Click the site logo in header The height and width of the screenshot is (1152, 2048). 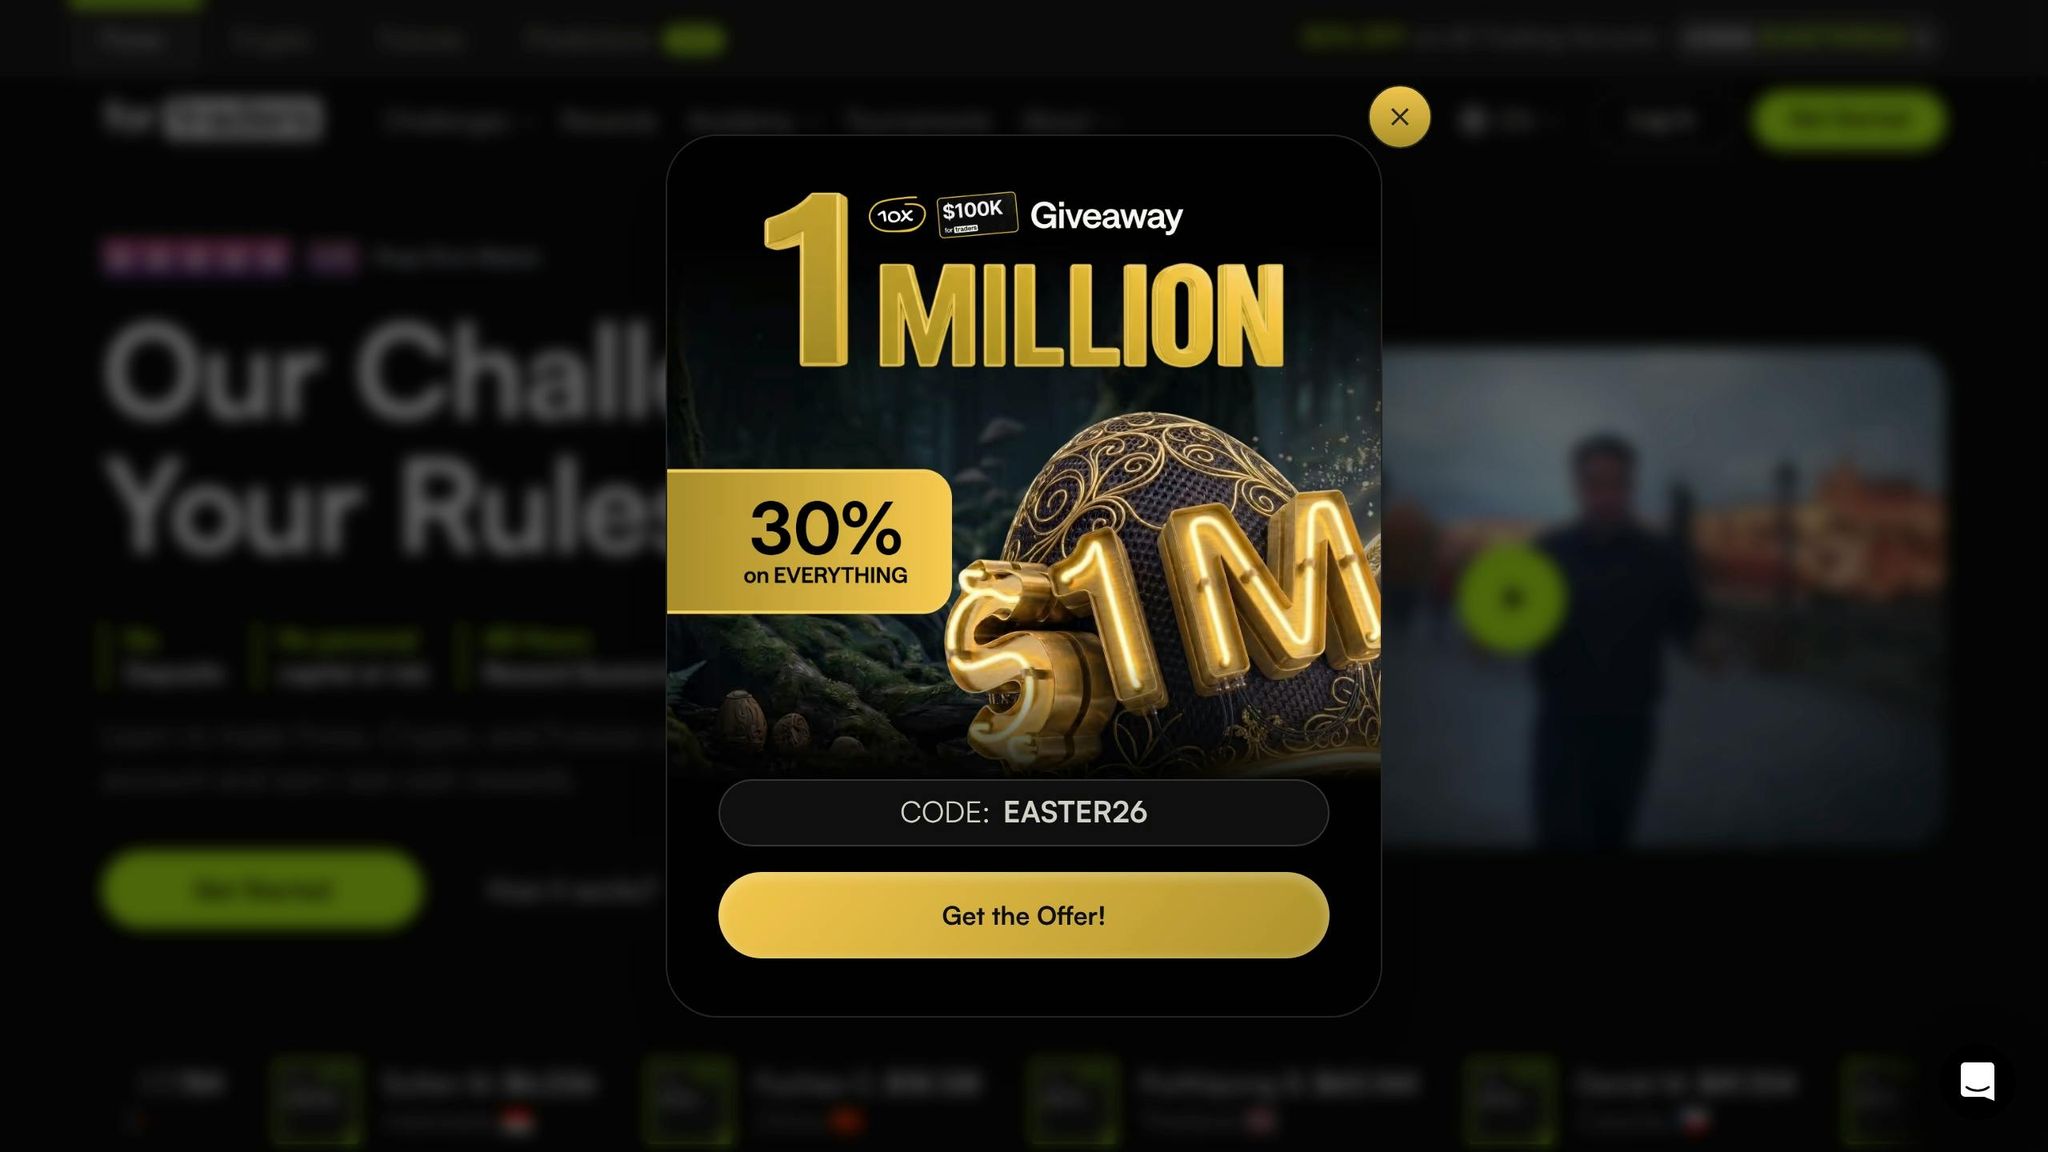pyautogui.click(x=212, y=119)
